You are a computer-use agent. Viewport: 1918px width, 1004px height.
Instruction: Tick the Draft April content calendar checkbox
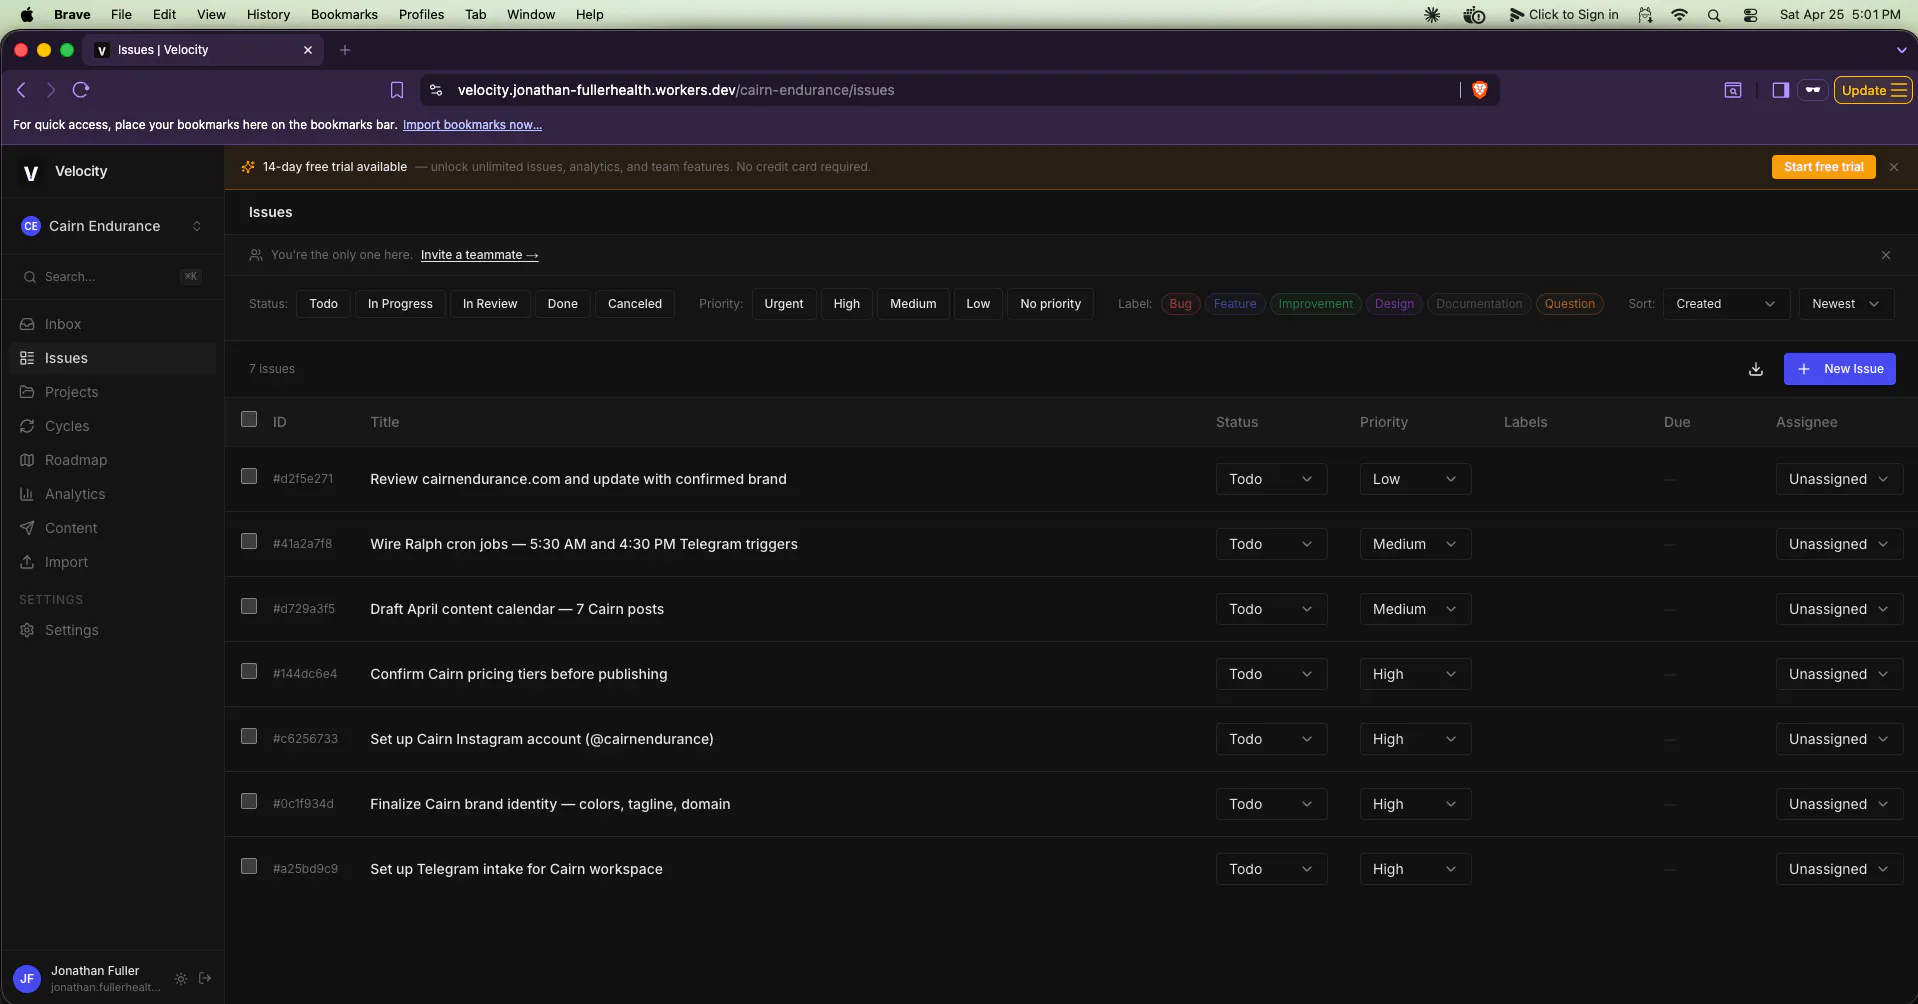pos(249,606)
